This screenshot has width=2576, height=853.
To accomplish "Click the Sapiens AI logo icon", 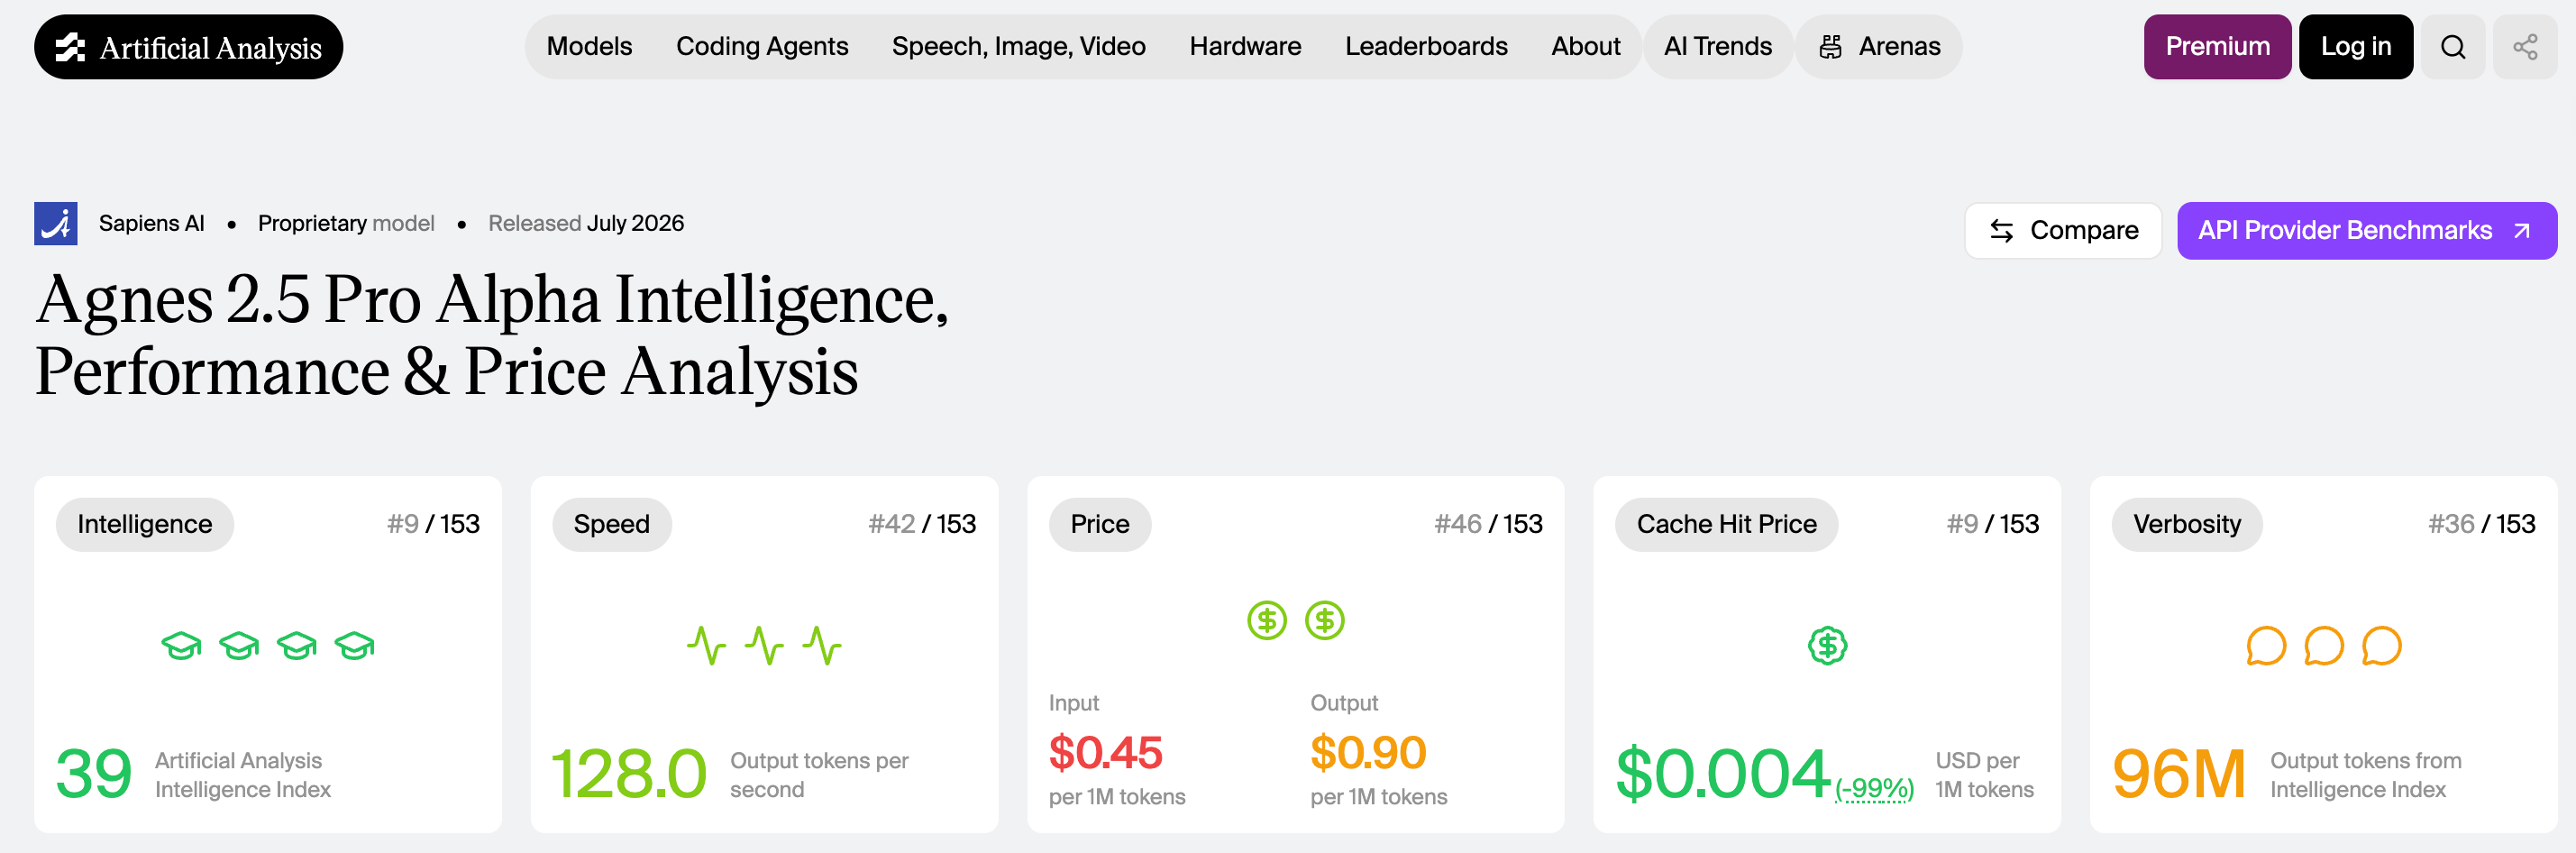I will (x=56, y=223).
